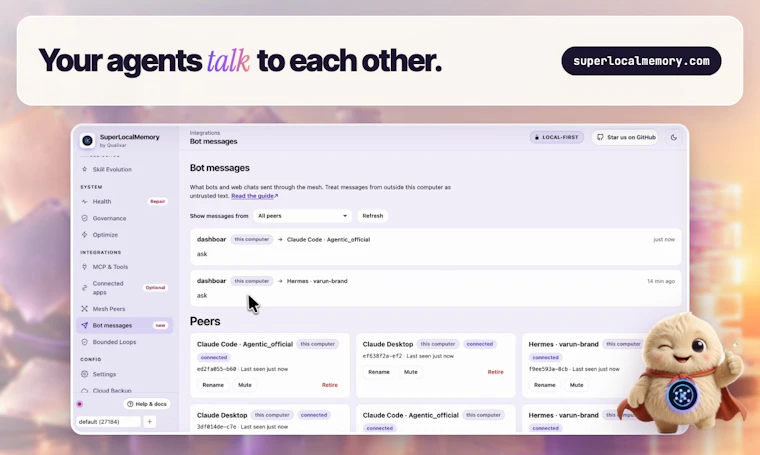Viewport: 760px width, 455px height.
Task: Open Skill Evolution page
Action: 112,169
